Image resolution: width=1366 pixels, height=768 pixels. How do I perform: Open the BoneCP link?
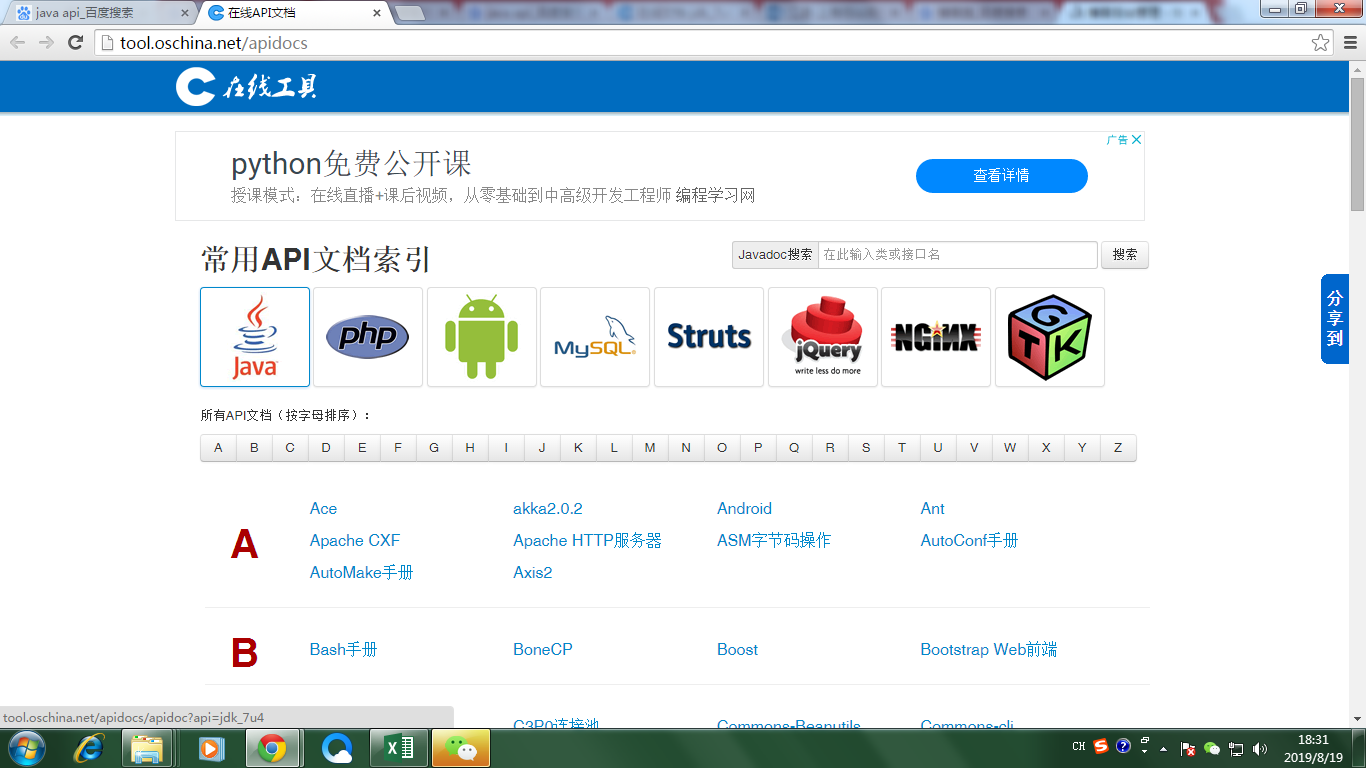tap(543, 649)
